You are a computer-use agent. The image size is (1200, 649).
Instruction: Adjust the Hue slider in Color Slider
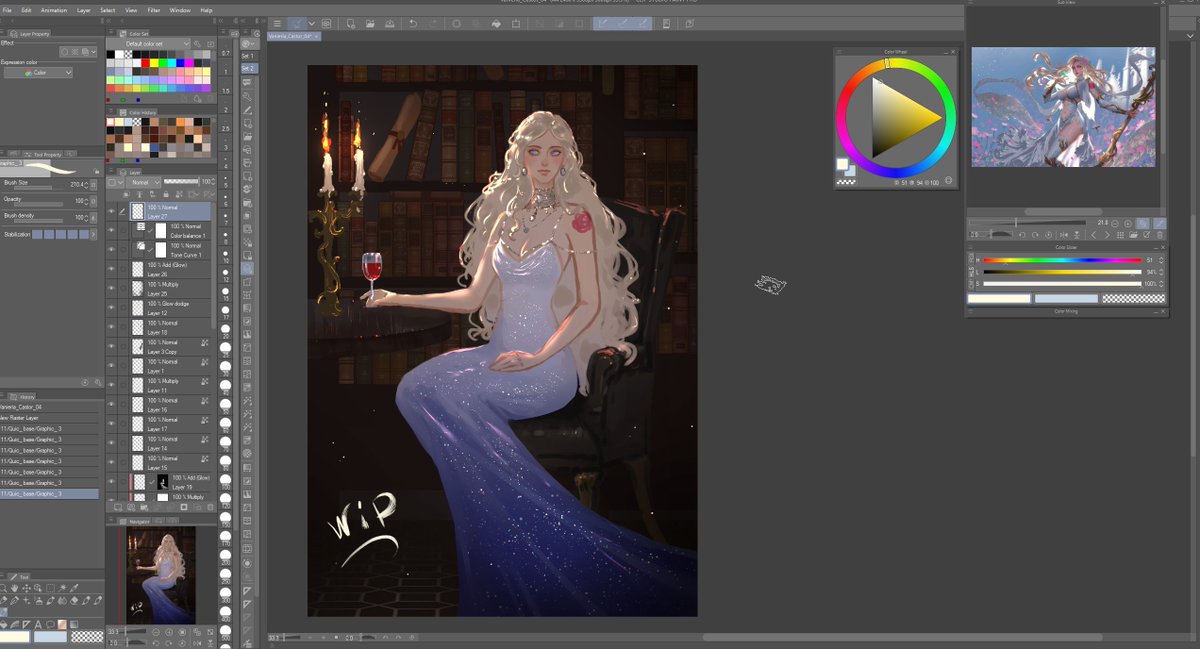click(1062, 260)
